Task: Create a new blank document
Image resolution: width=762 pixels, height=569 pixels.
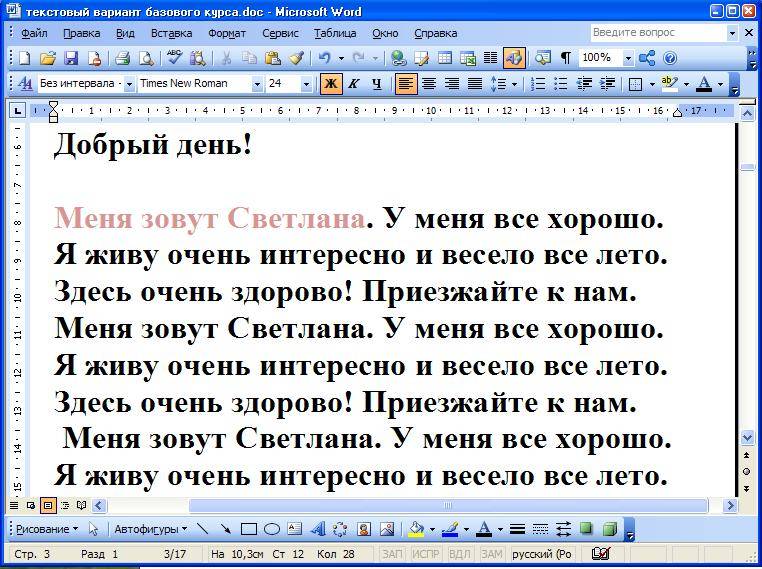Action: coord(25,58)
